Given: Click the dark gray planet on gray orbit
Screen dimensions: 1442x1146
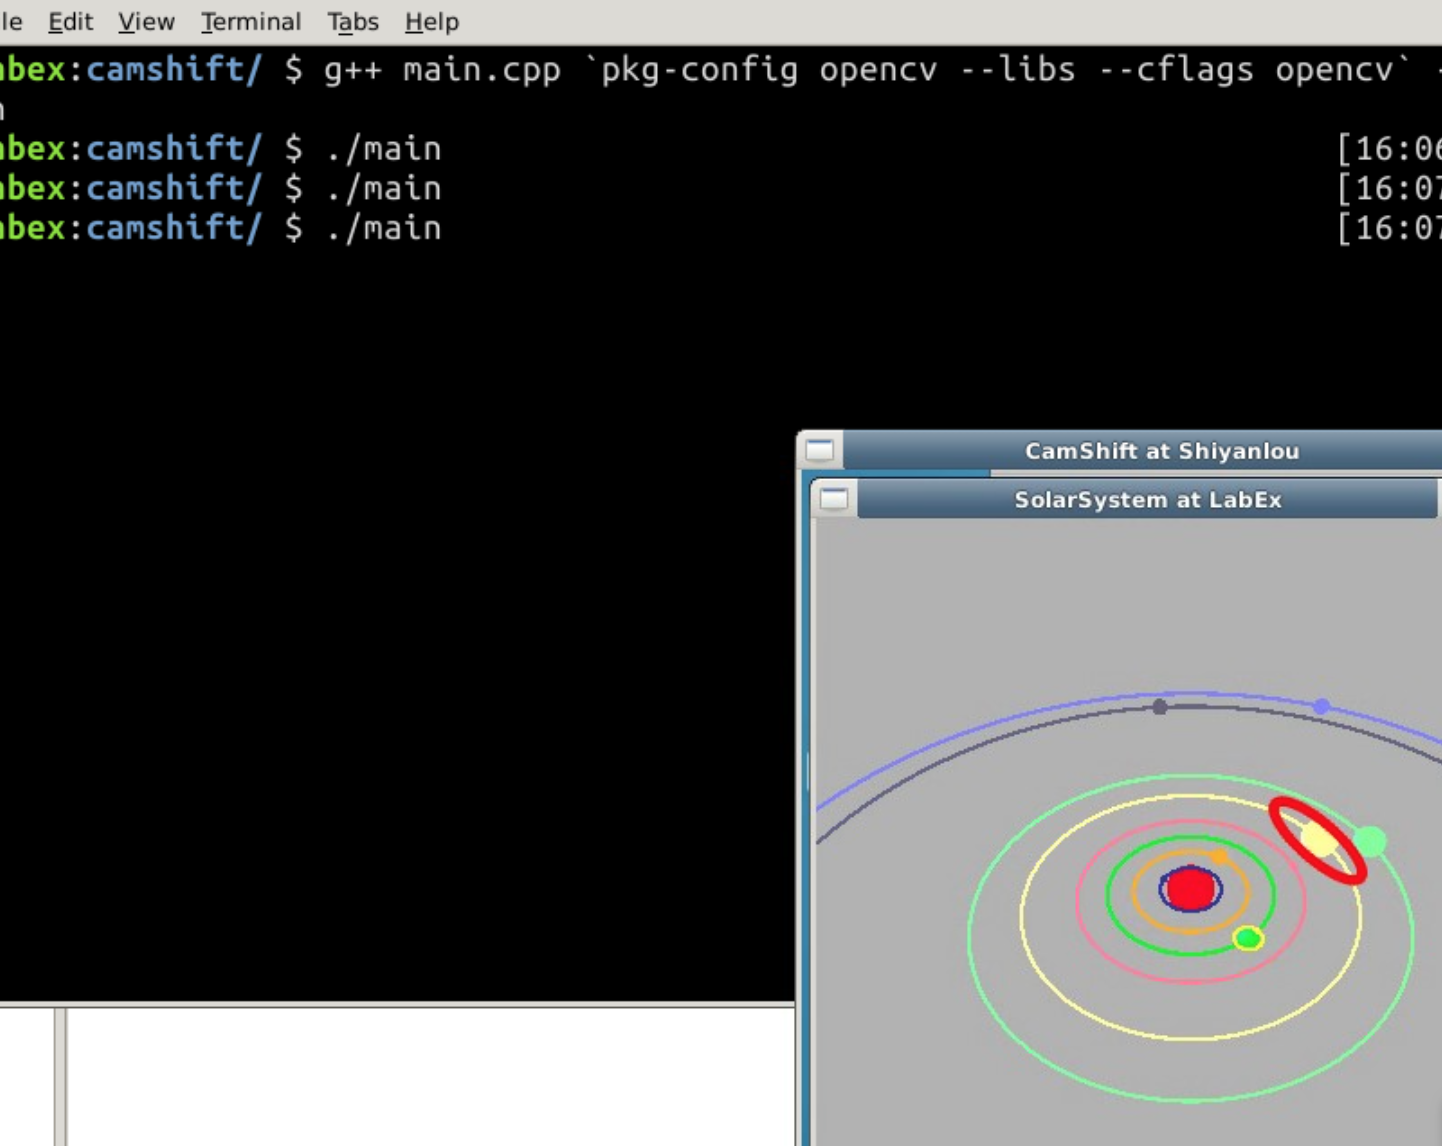Looking at the screenshot, I should click(1159, 707).
